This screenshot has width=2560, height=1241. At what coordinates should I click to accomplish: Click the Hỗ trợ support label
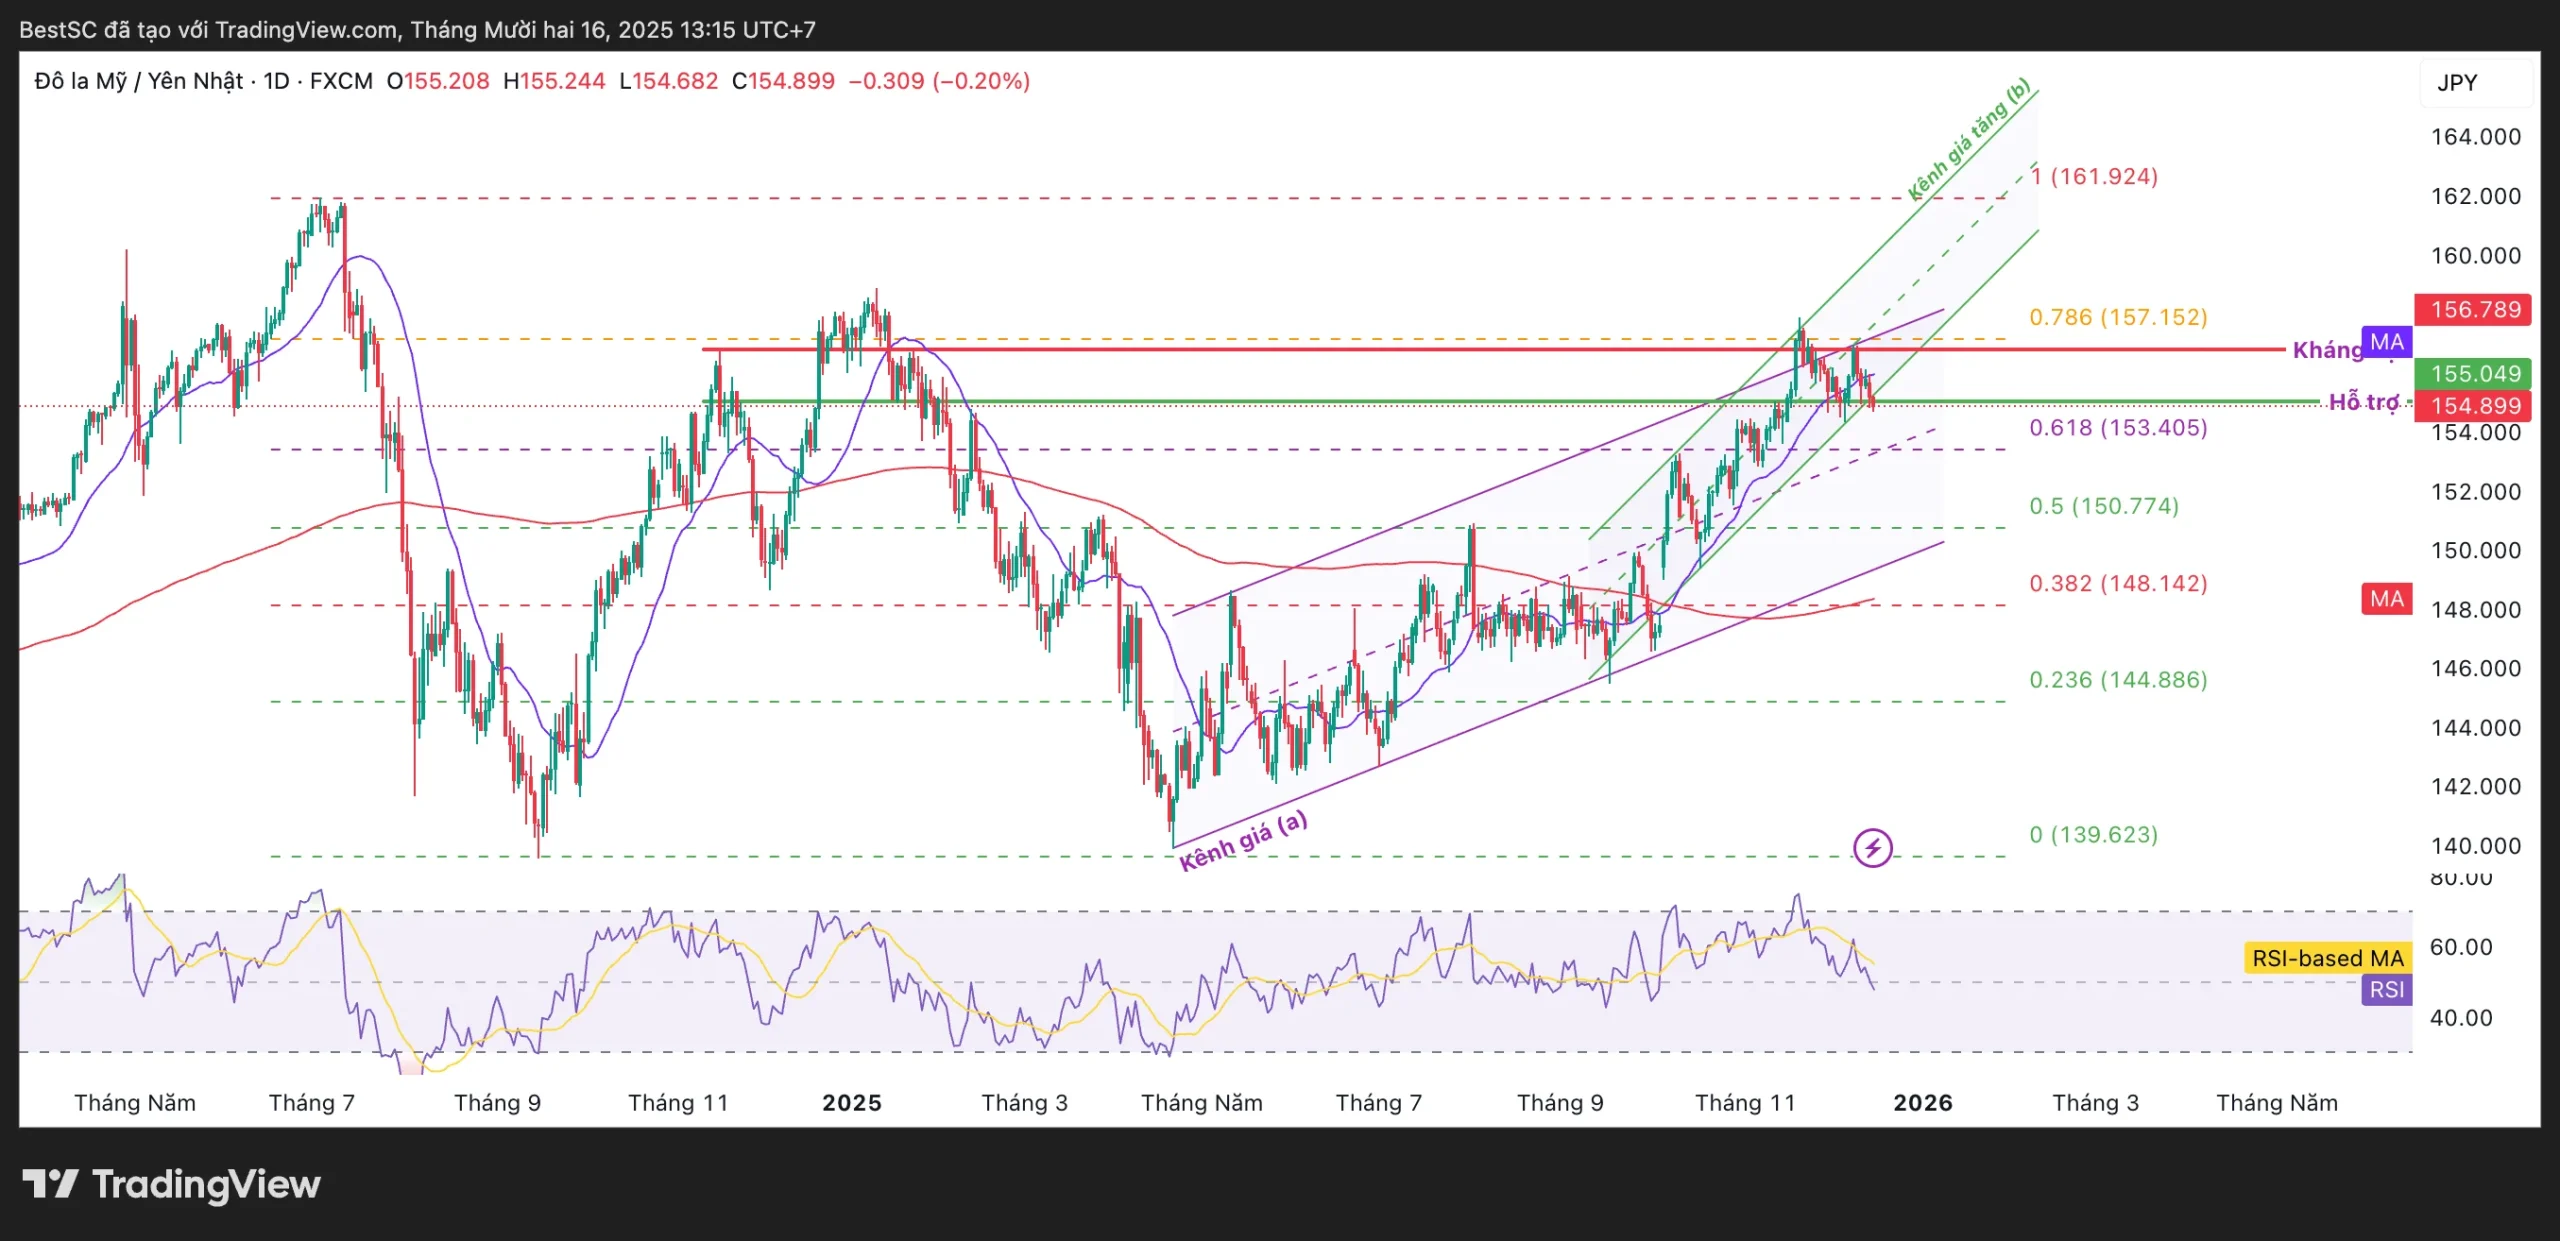click(2363, 402)
